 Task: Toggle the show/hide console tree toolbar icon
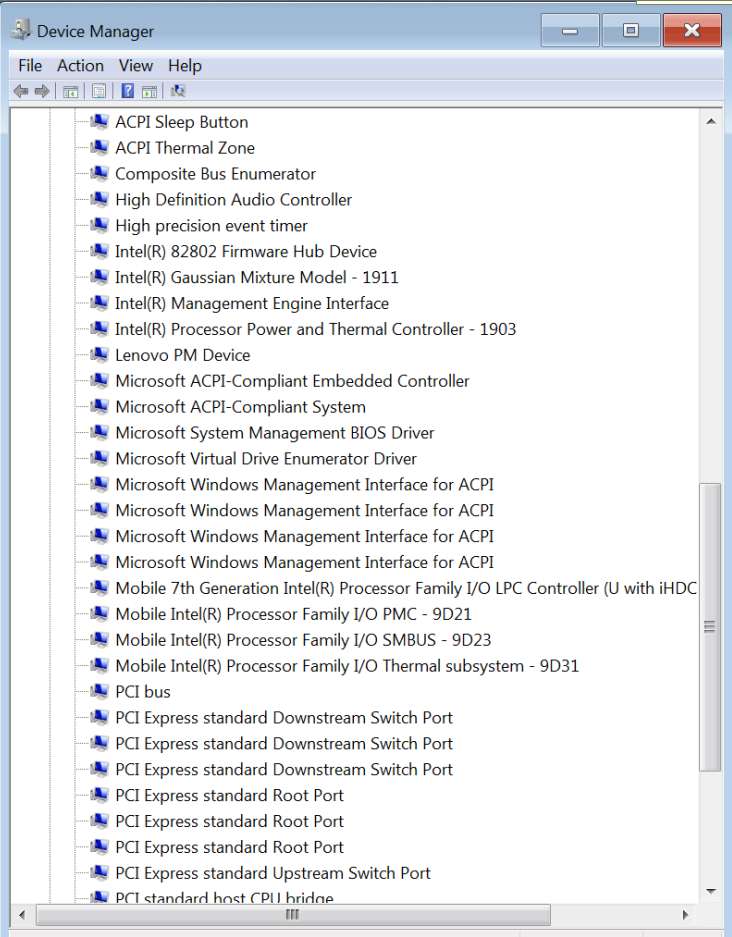pos(71,91)
